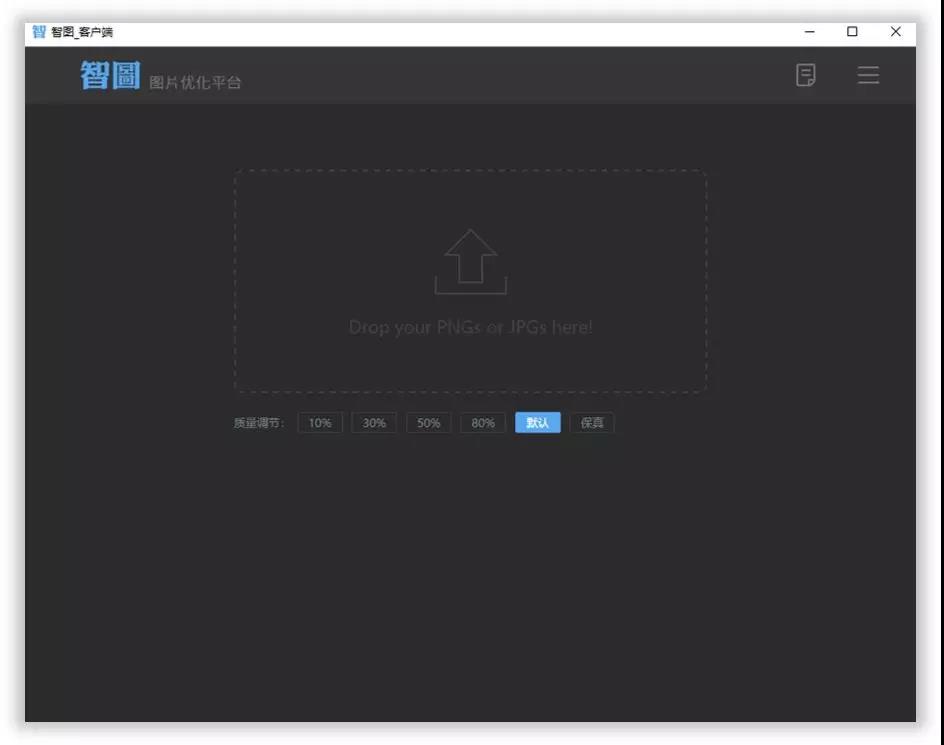944x745 pixels.
Task: Click the empty dark area below quality options
Action: tap(470, 580)
